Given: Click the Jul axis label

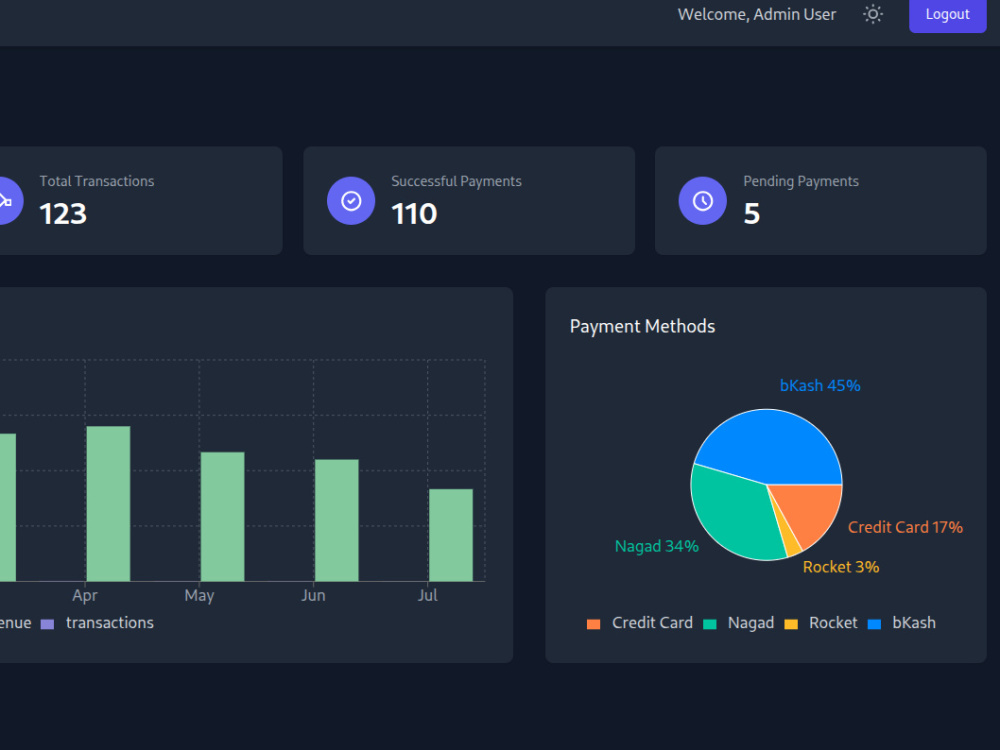Looking at the screenshot, I should [427, 596].
